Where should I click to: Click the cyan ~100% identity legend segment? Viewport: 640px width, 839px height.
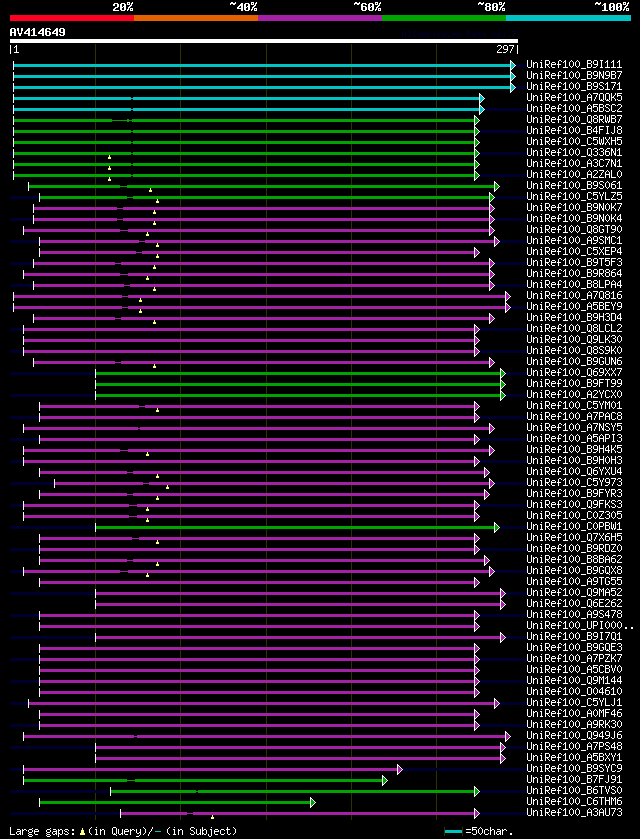pyautogui.click(x=568, y=18)
